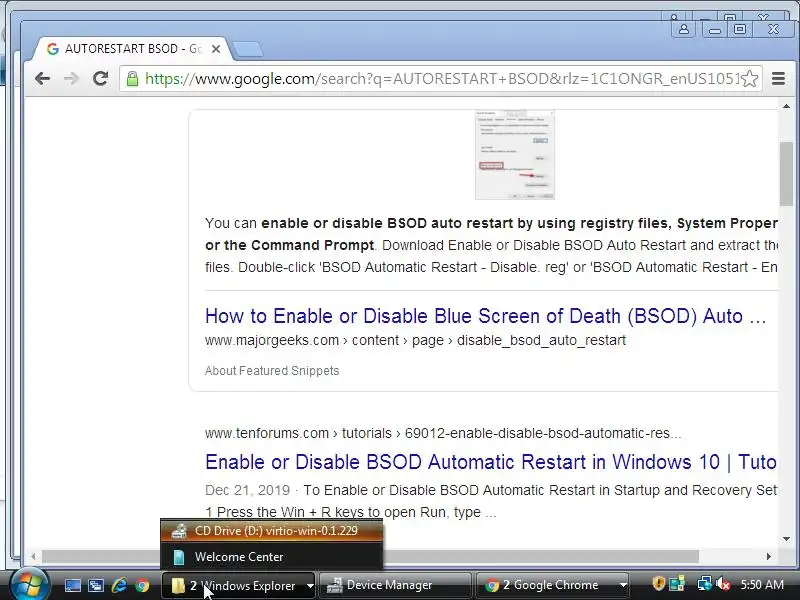Viewport: 800px width, 600px height.
Task: Open the security shield tray icon
Action: pyautogui.click(x=658, y=583)
